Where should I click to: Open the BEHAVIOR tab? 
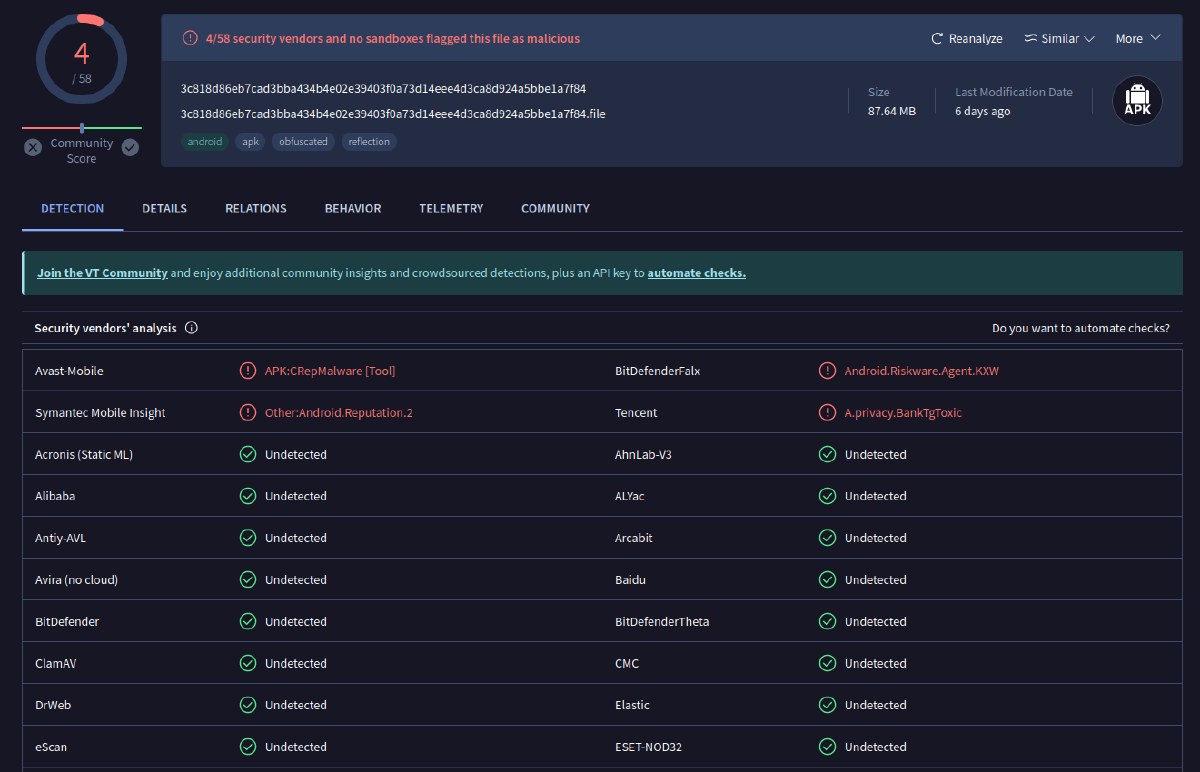[x=353, y=209]
